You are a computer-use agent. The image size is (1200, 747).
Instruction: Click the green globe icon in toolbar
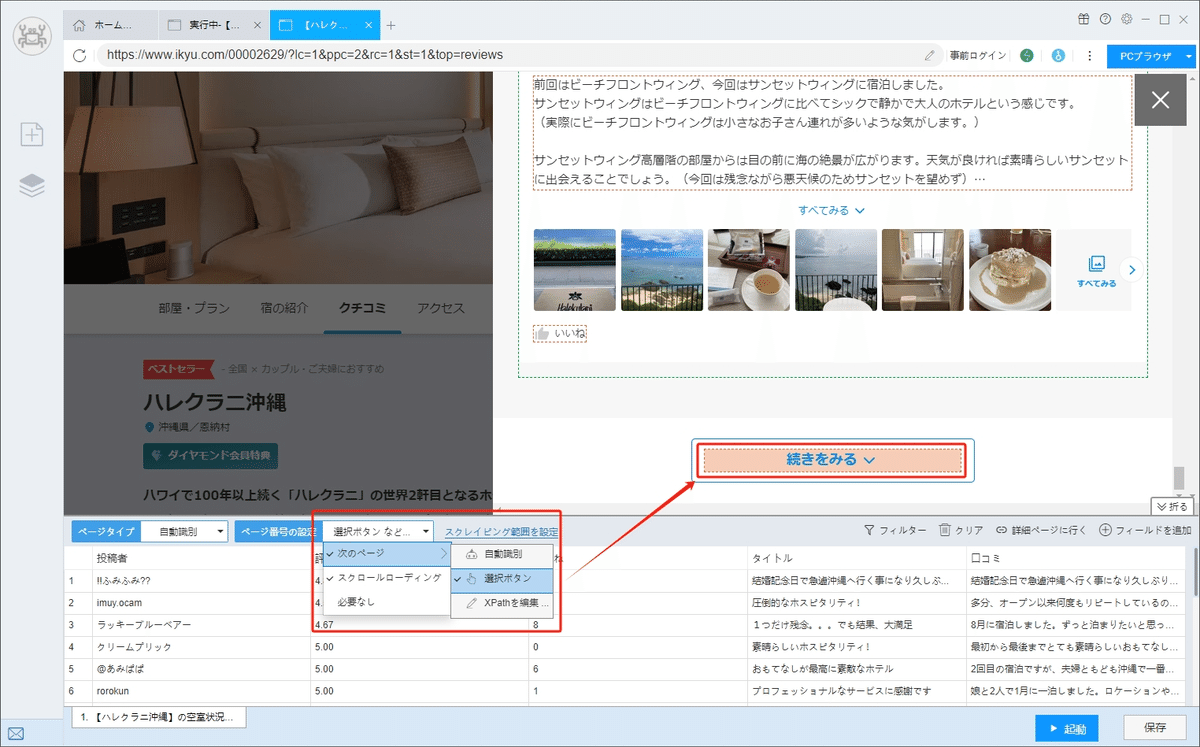(x=1027, y=56)
